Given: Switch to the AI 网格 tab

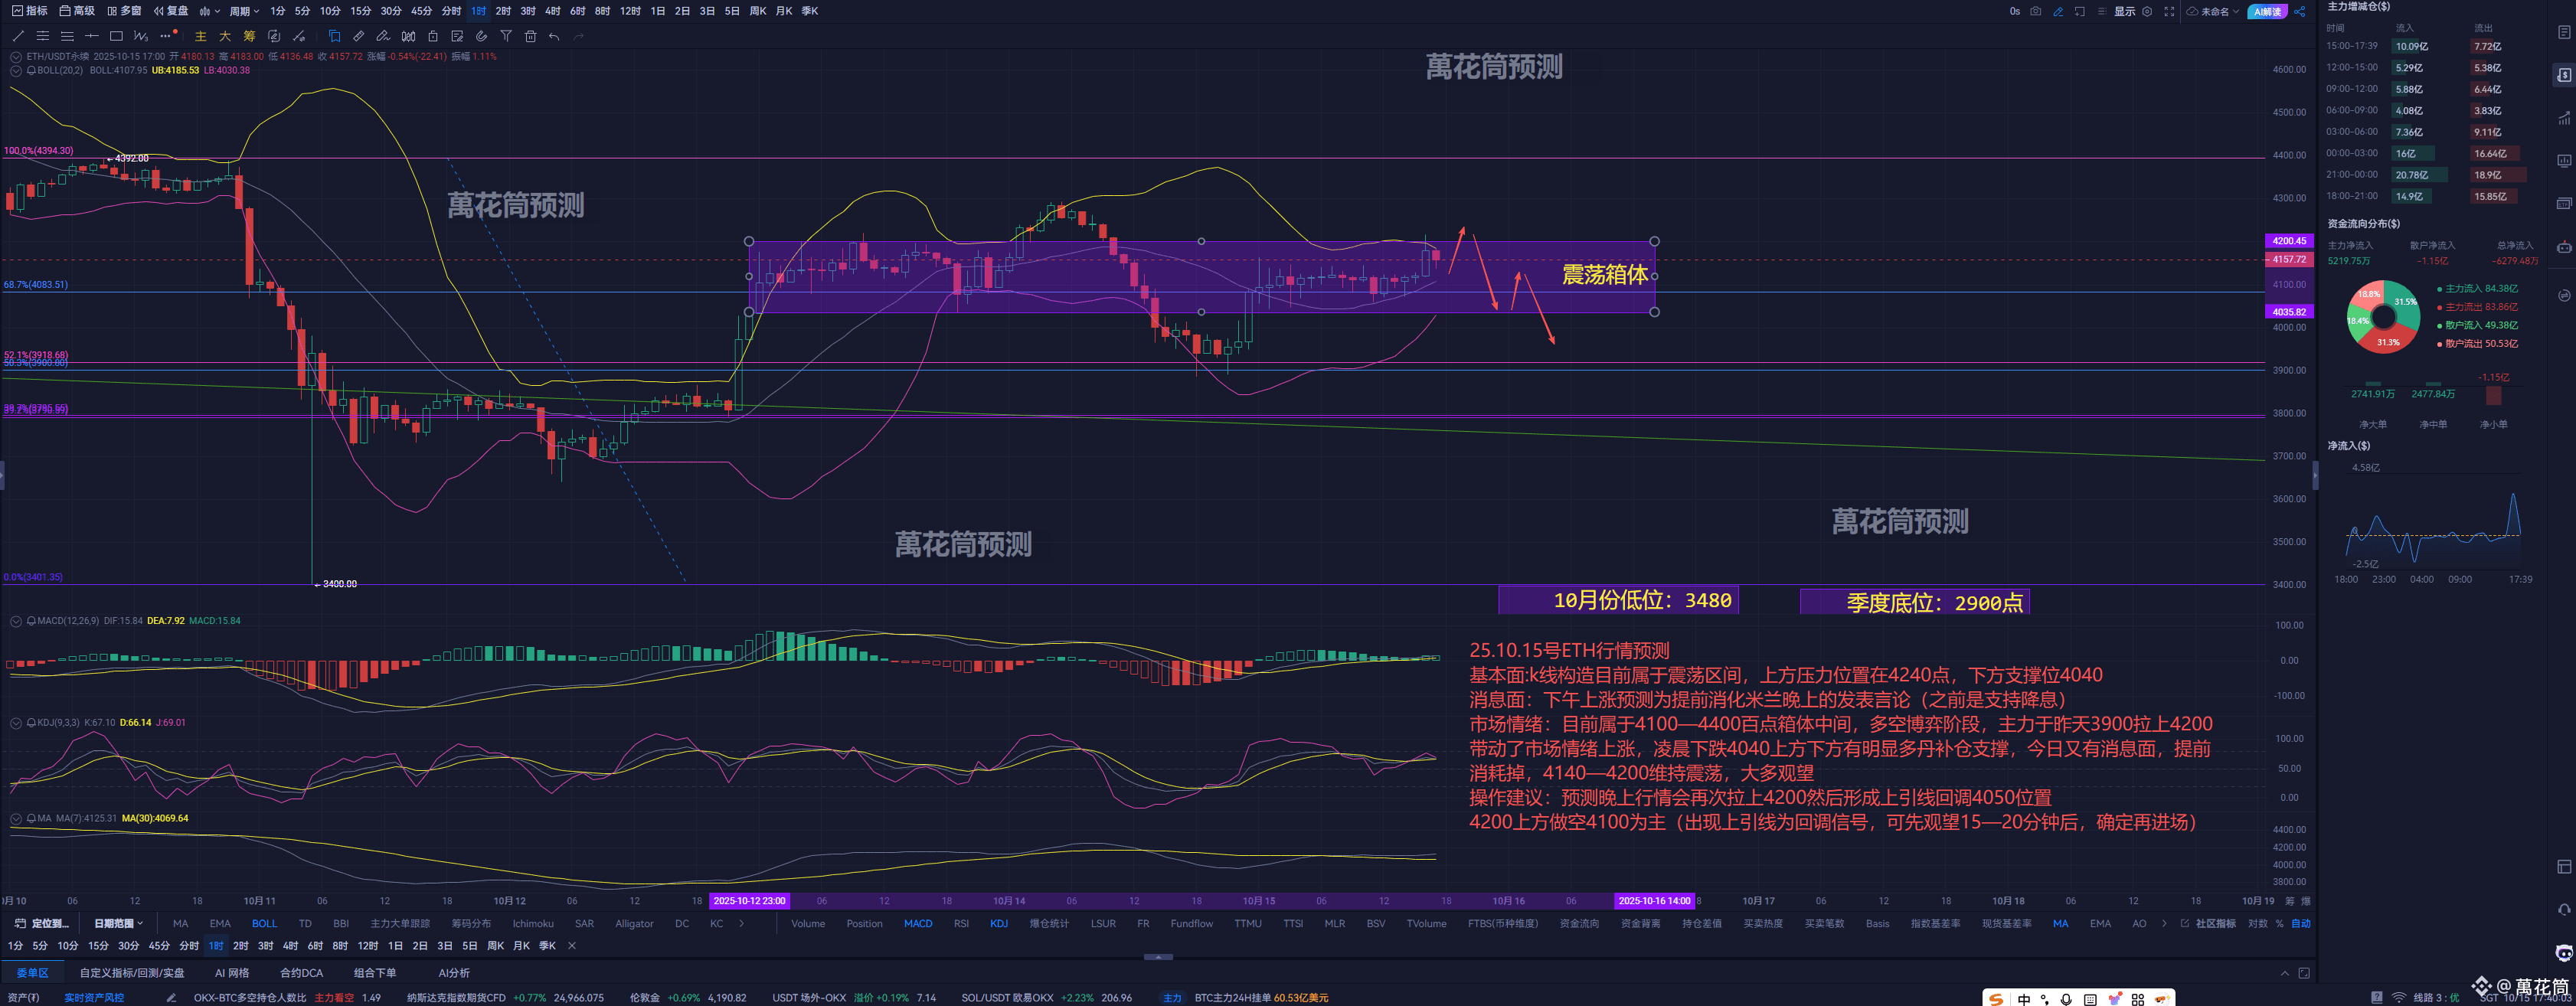Looking at the screenshot, I should (x=231, y=972).
